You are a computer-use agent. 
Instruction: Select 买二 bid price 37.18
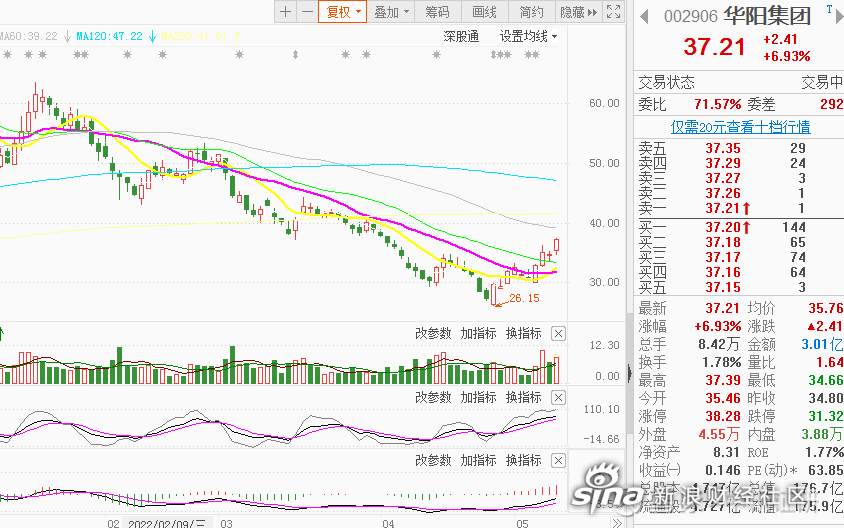[723, 242]
